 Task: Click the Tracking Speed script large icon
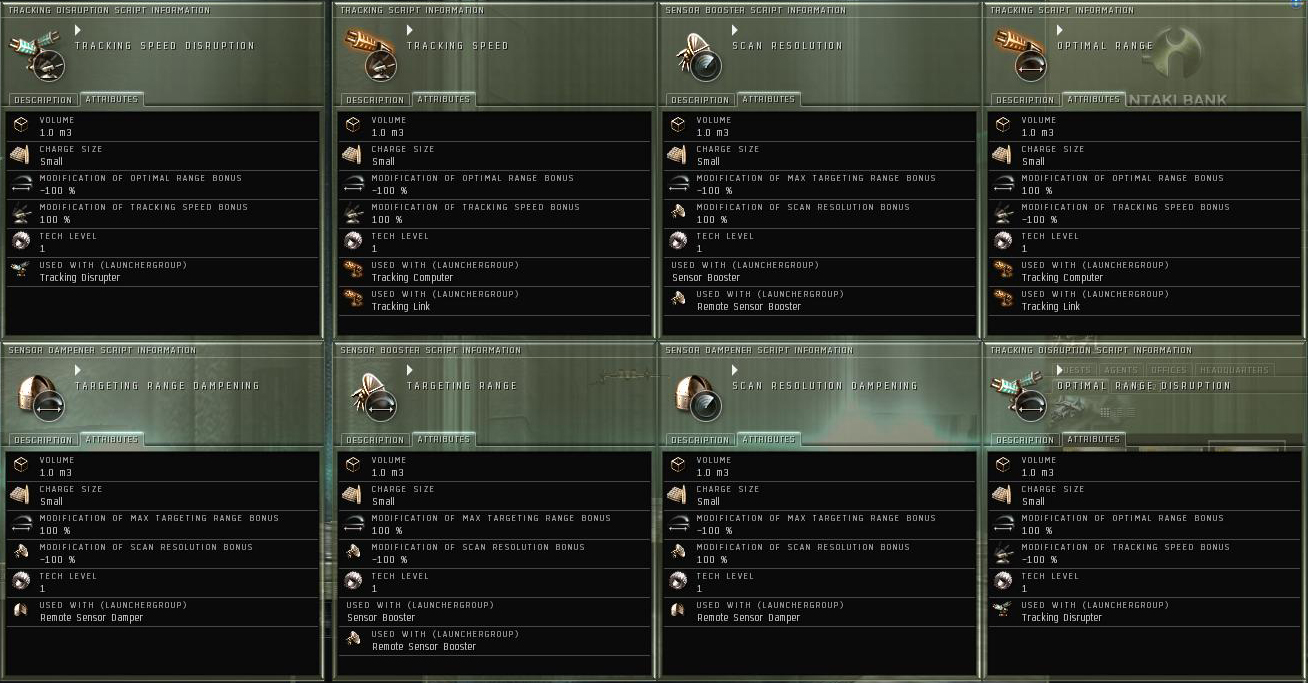[369, 55]
